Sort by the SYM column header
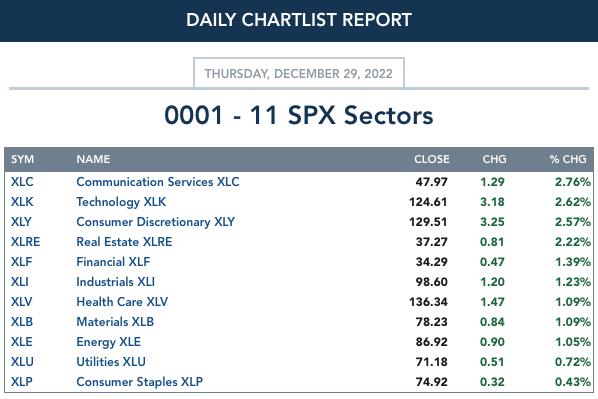The height and width of the screenshot is (399, 598). 23,159
